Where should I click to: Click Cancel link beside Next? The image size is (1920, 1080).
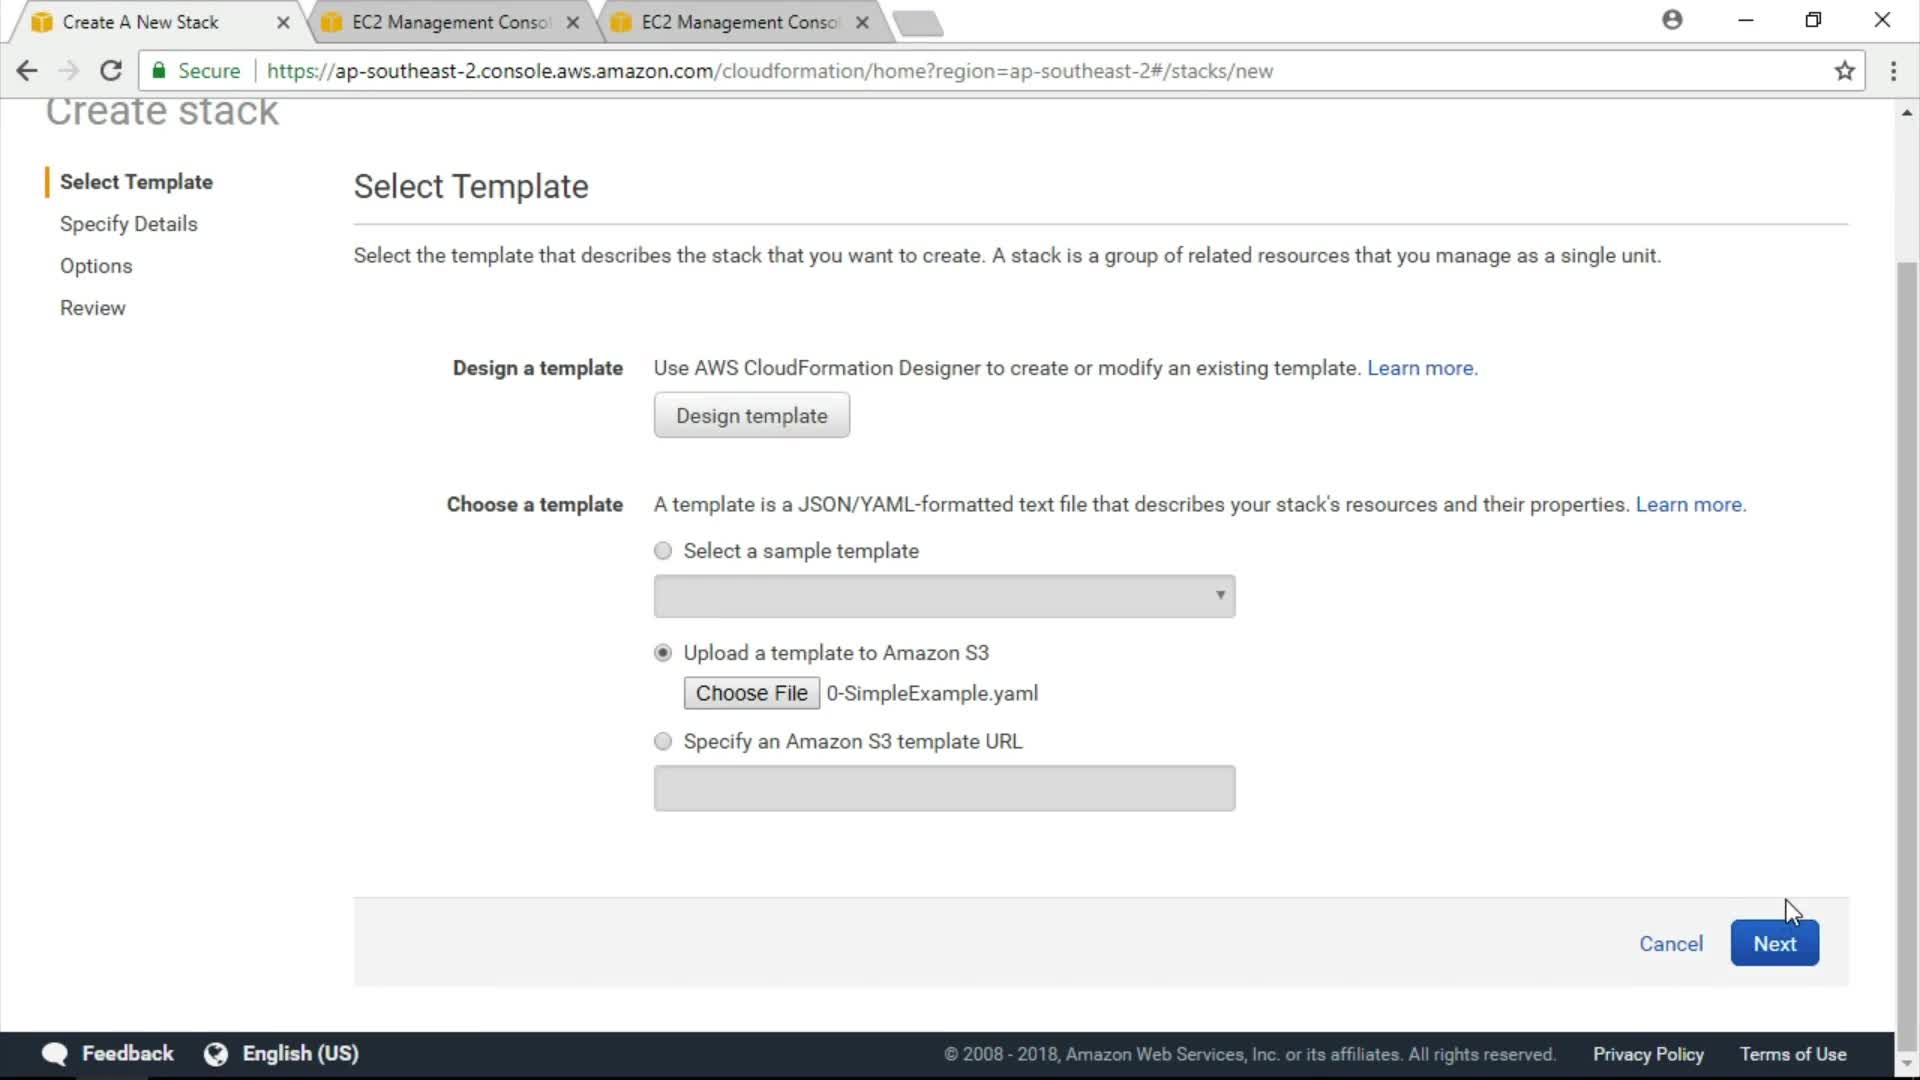(x=1670, y=943)
